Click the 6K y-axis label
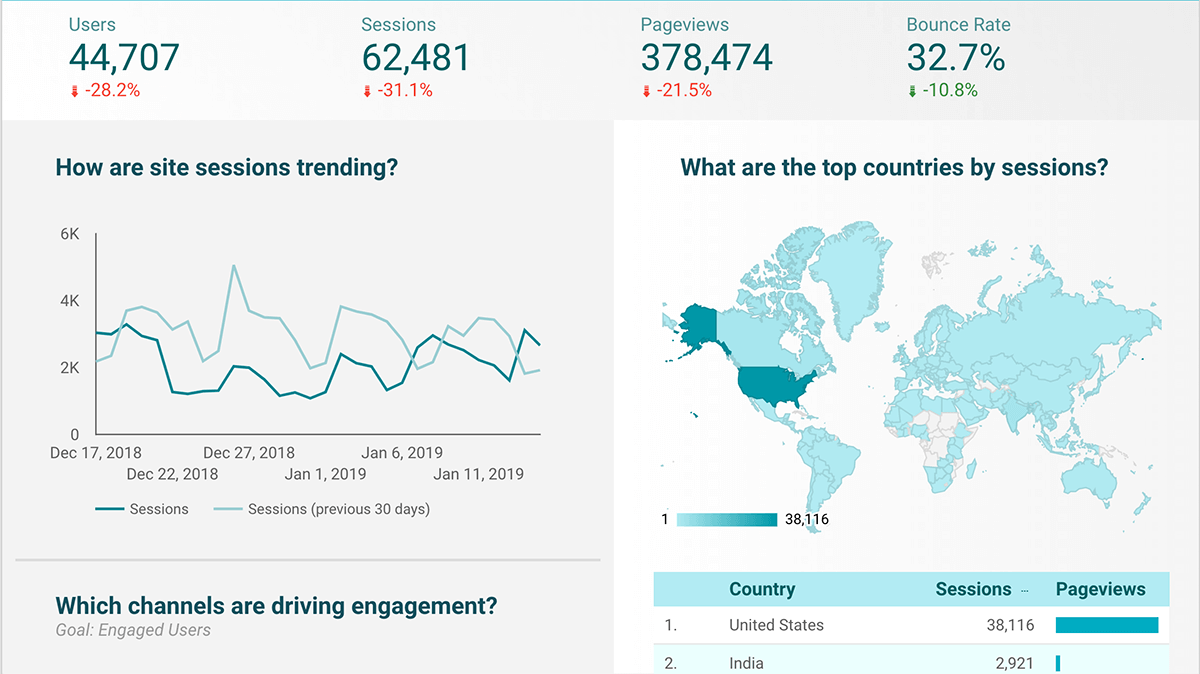 pos(70,234)
